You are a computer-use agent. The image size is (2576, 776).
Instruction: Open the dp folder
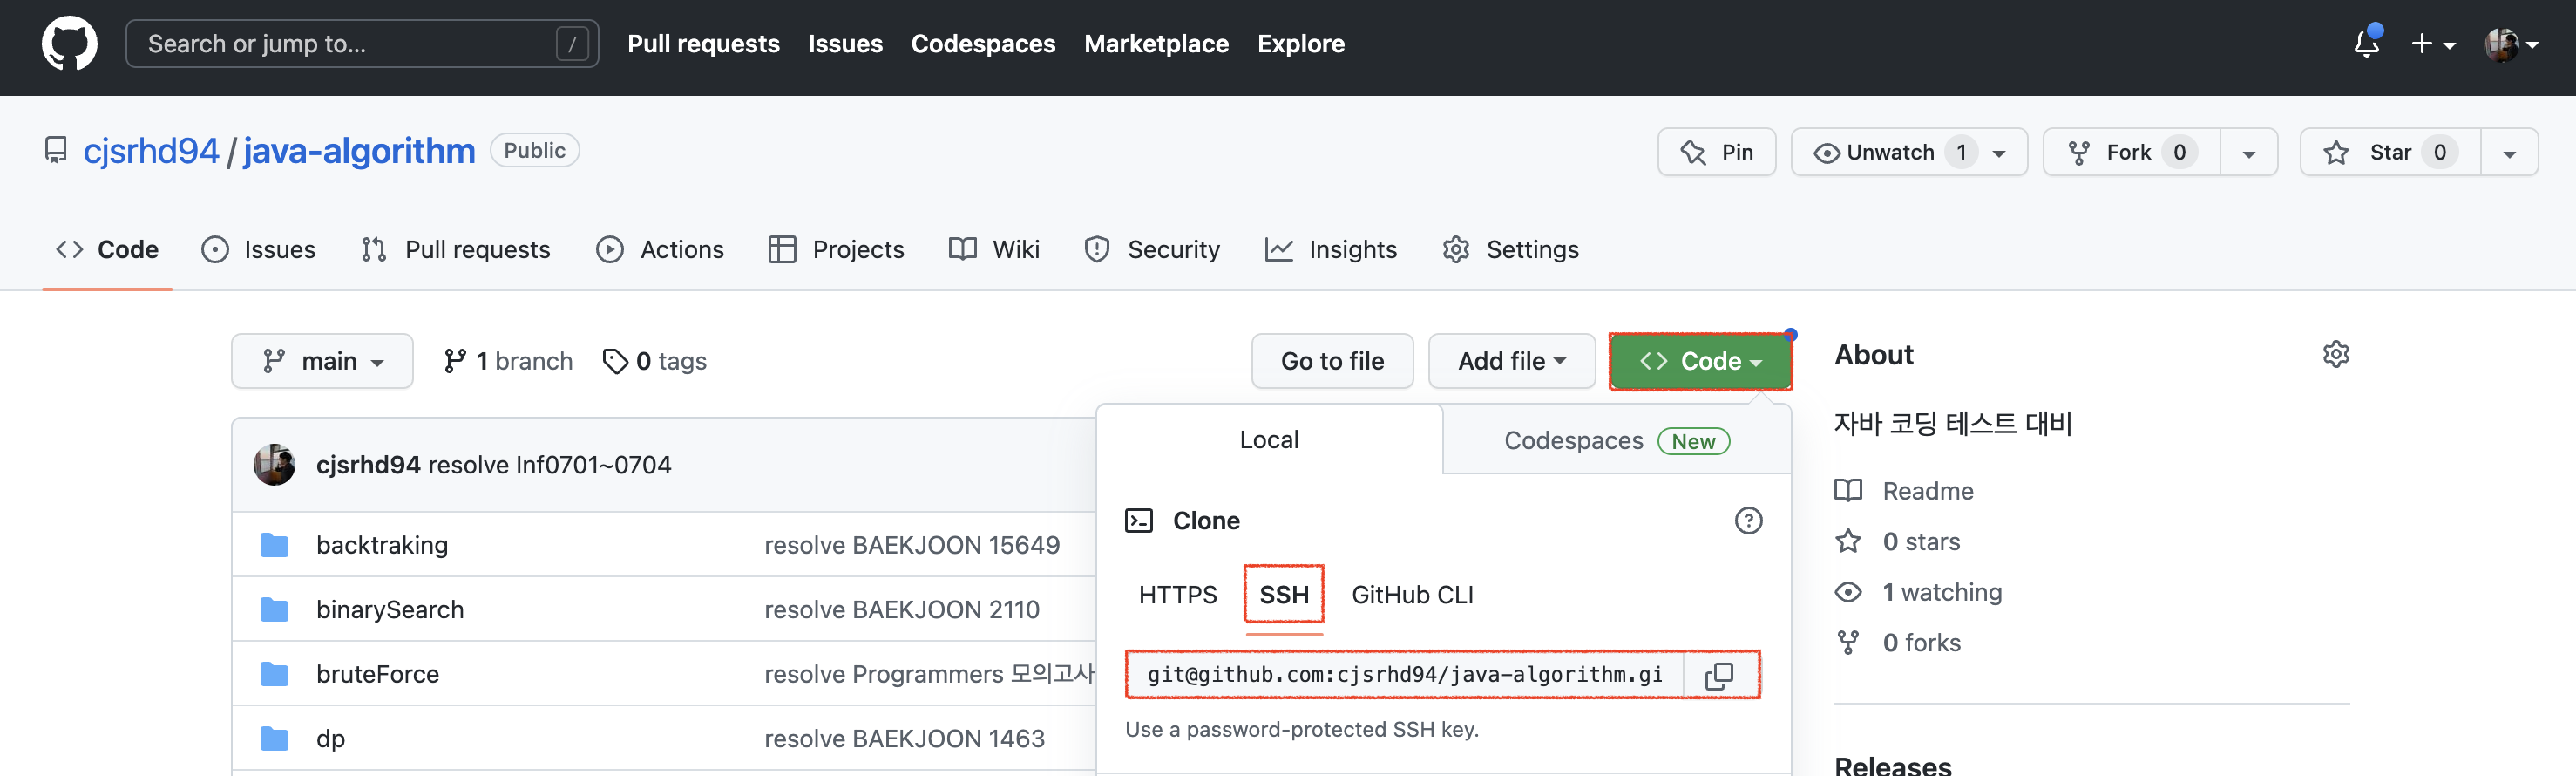point(331,739)
